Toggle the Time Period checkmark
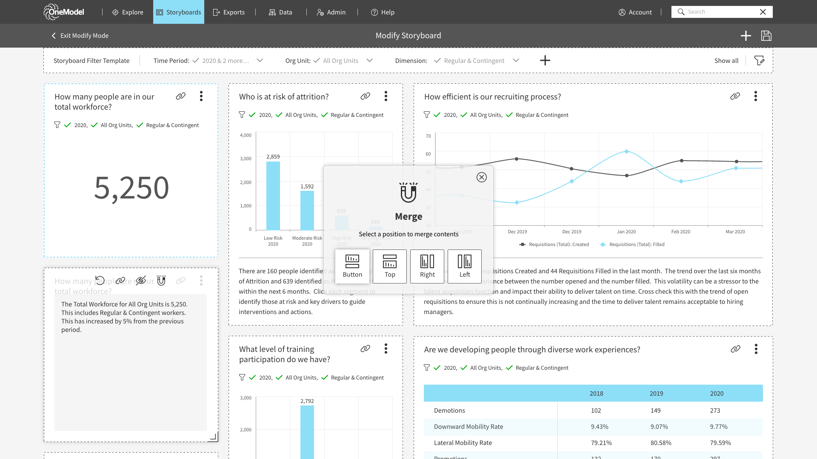 [196, 60]
